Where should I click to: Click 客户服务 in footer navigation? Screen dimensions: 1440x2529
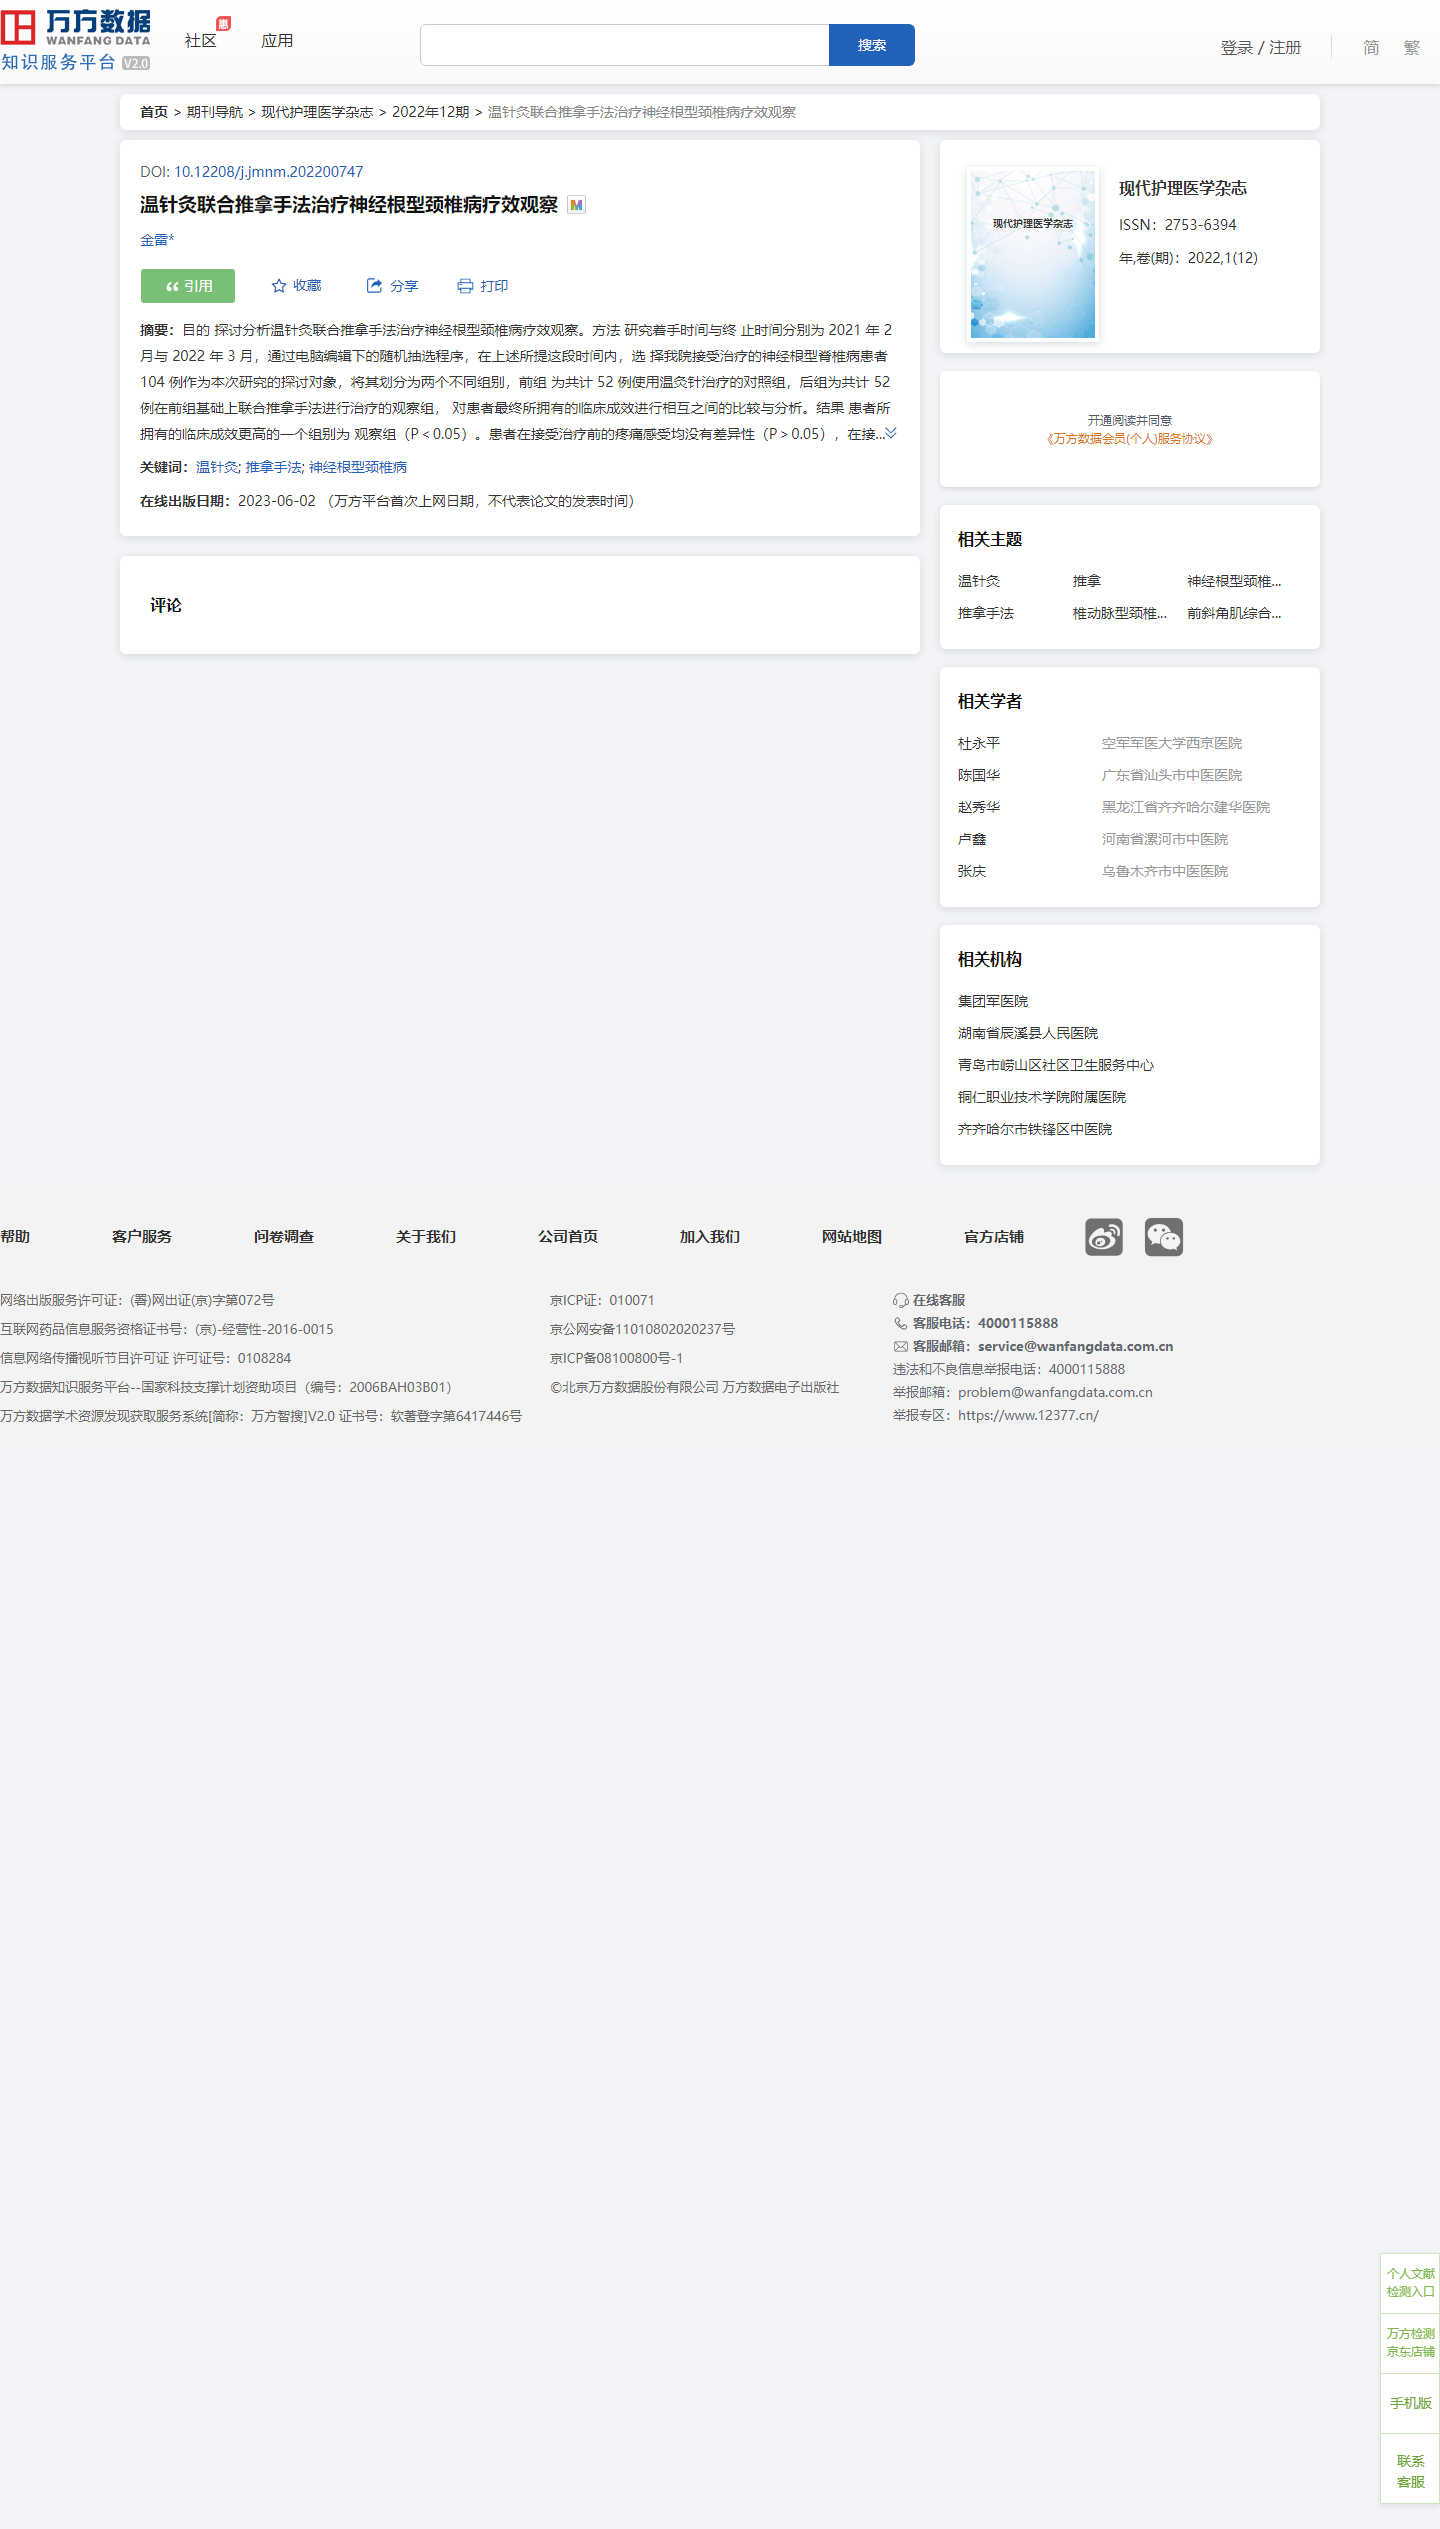click(142, 1237)
